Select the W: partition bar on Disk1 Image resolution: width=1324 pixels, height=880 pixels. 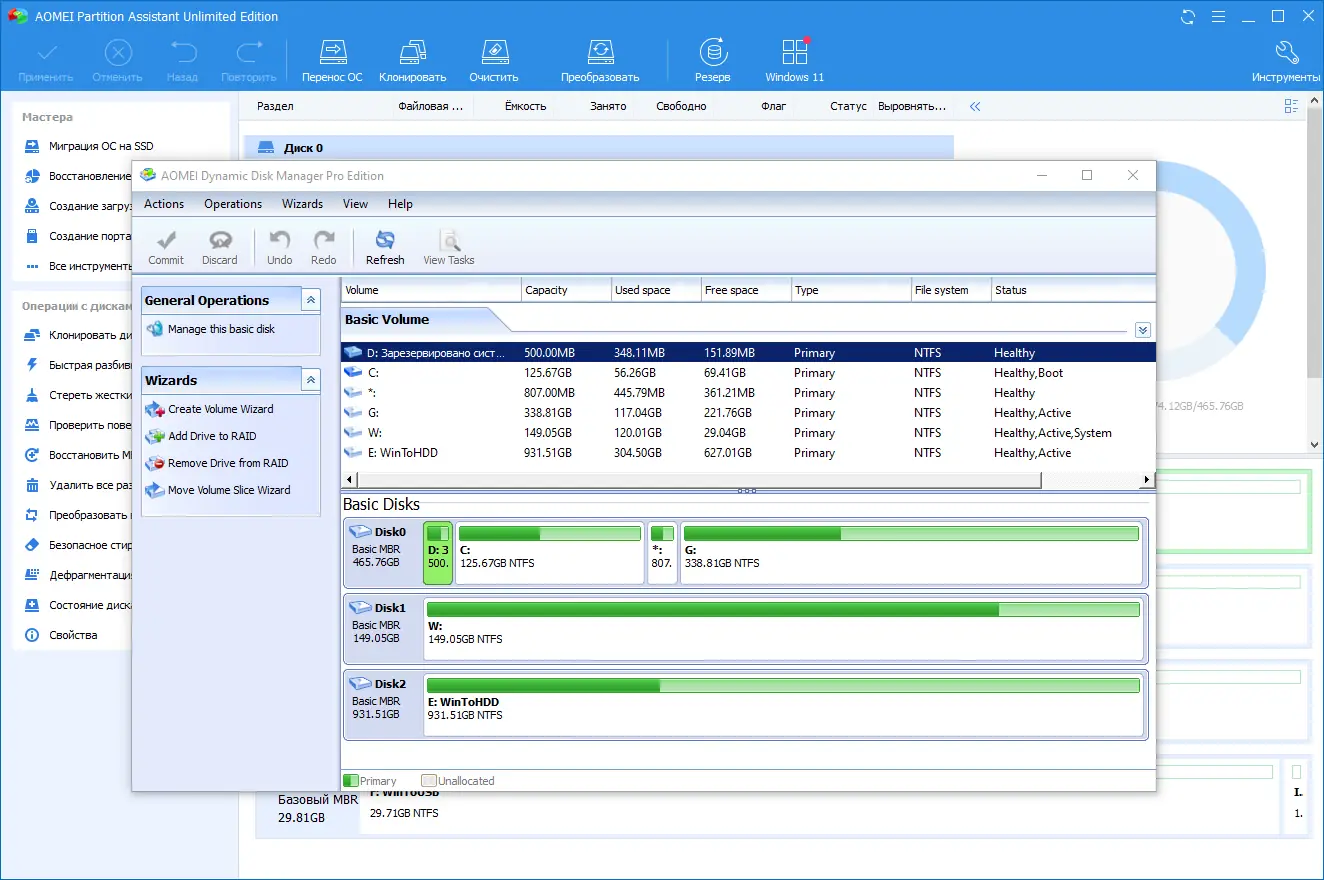[782, 628]
